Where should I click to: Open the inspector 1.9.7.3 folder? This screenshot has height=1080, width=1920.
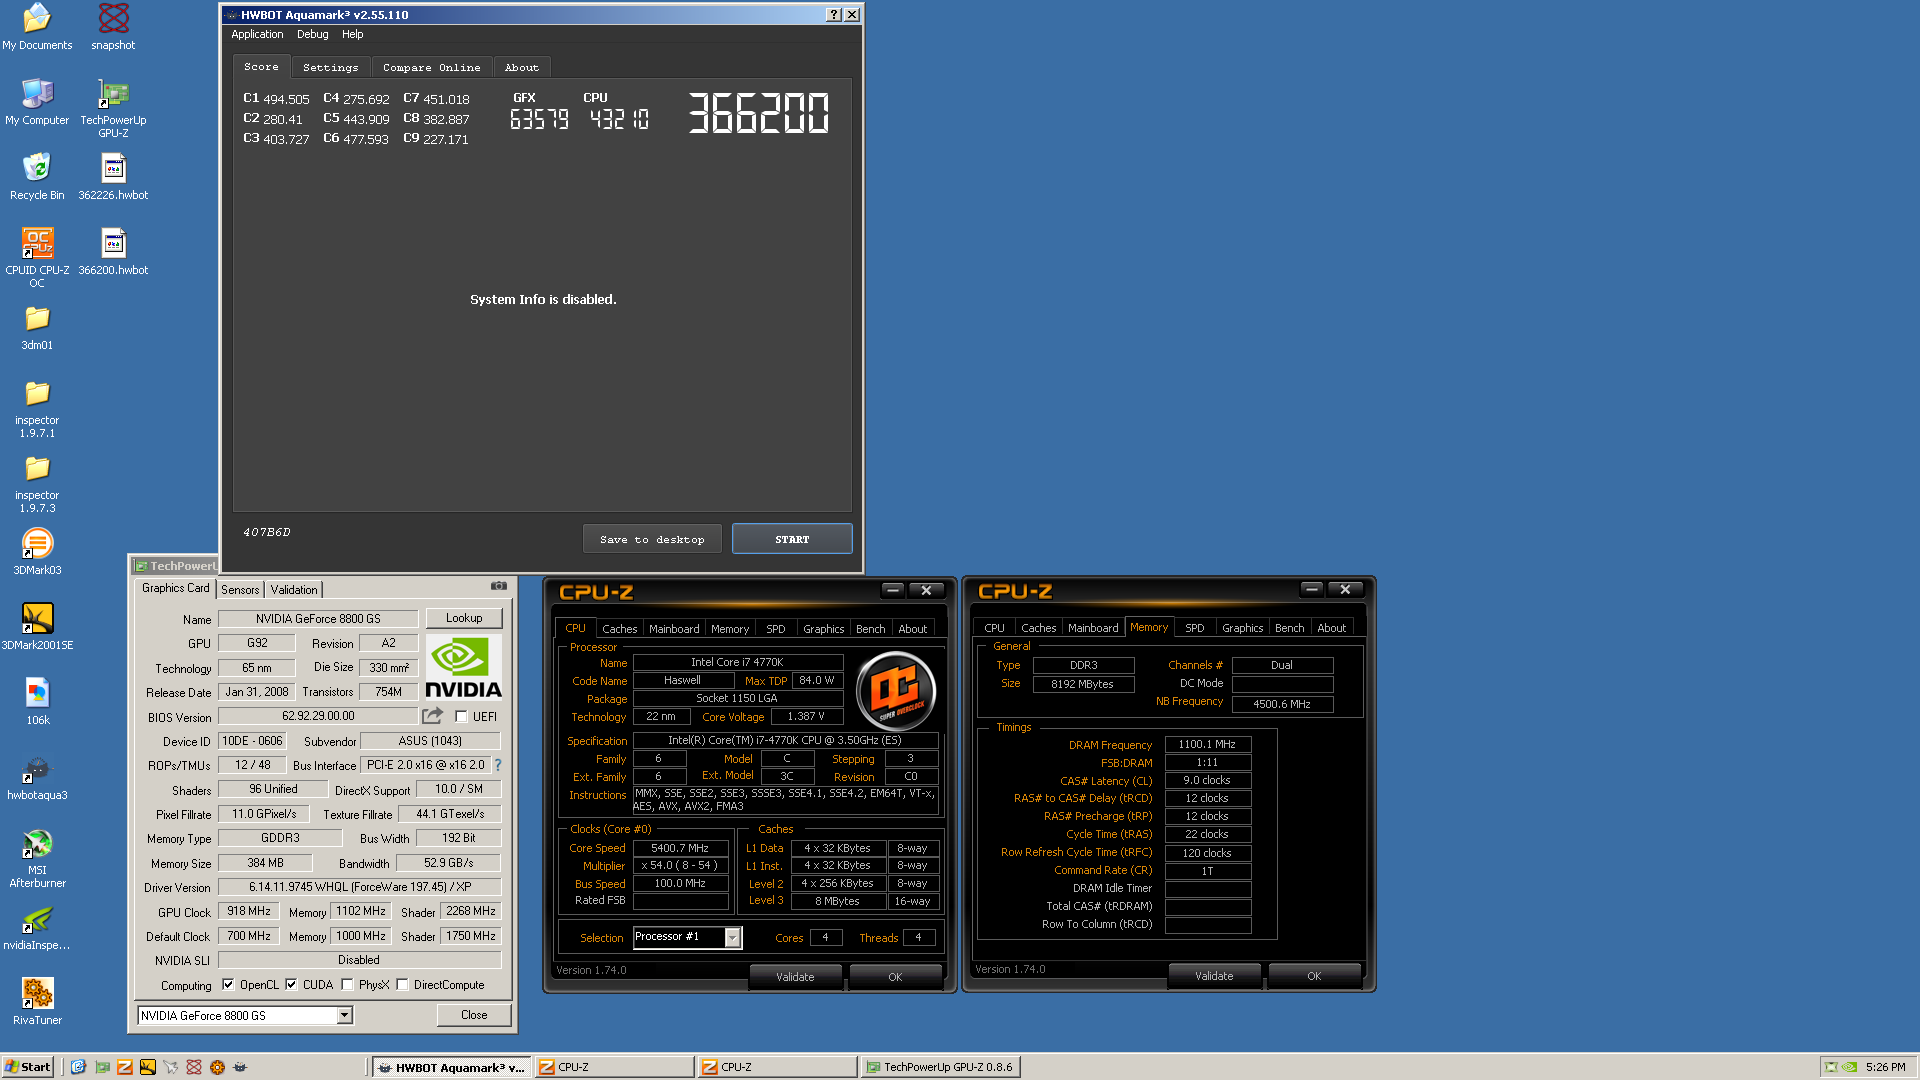pos(37,468)
